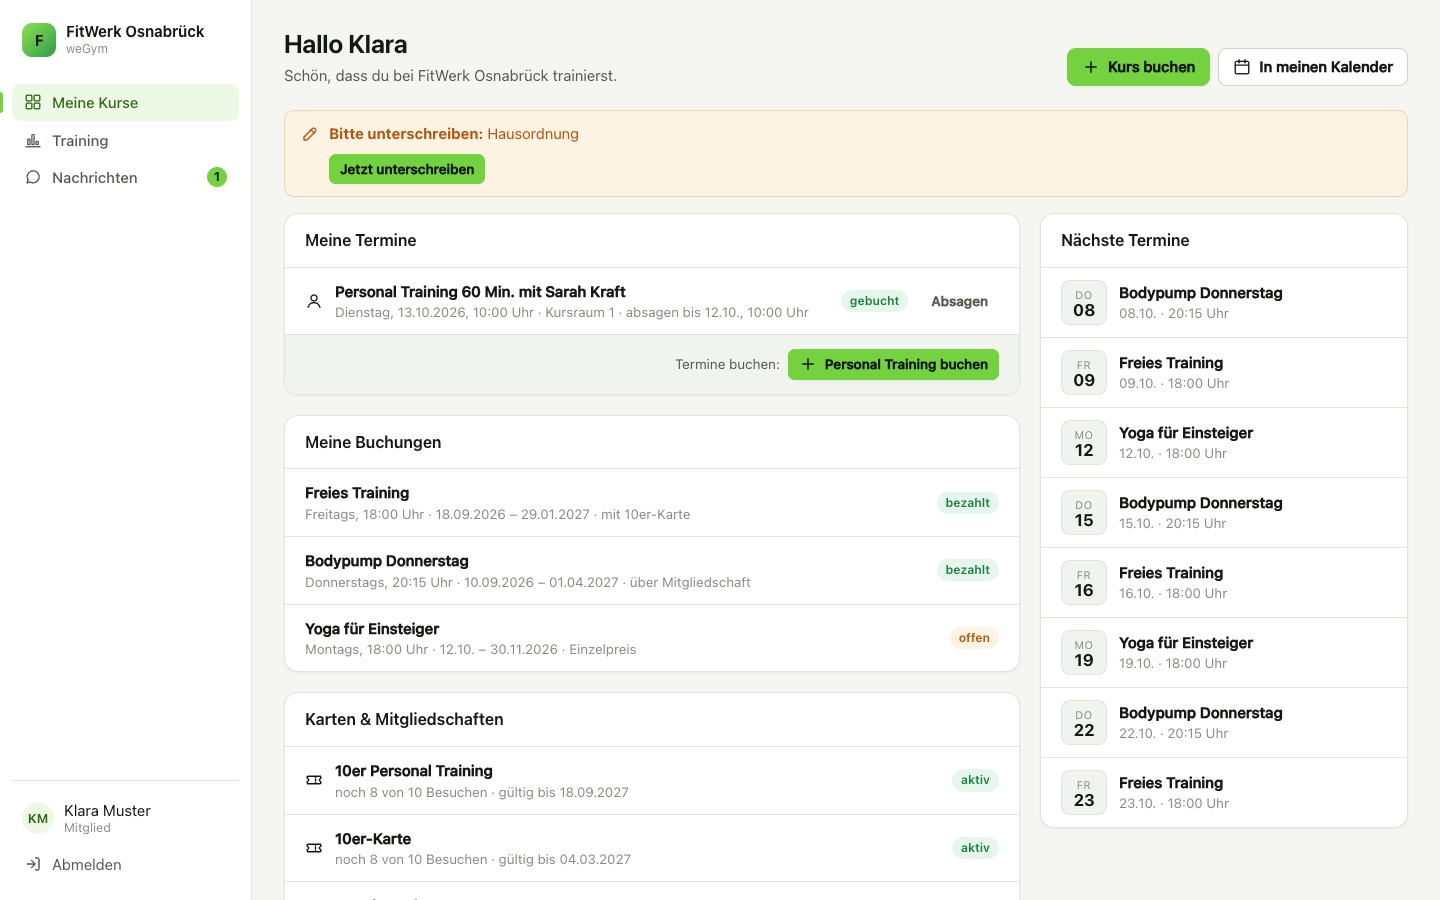Open the Freies Training booking
The width and height of the screenshot is (1440, 900).
652,503
